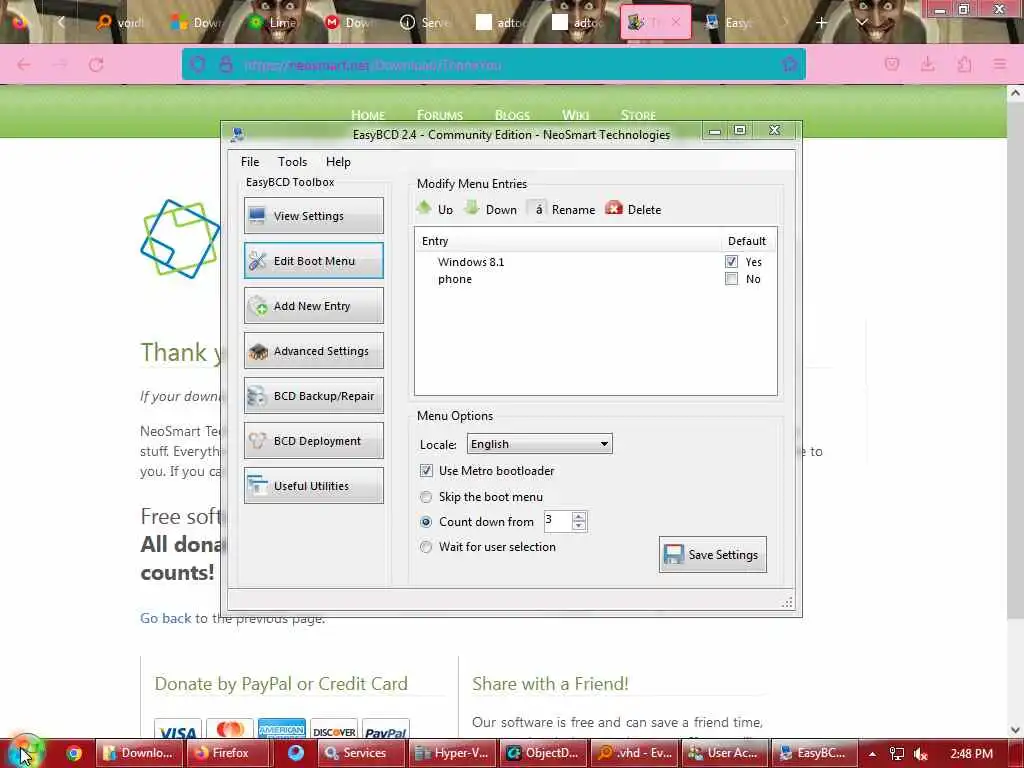Open Blogs link on NeoSmart website
The image size is (1024, 768).
coord(512,116)
